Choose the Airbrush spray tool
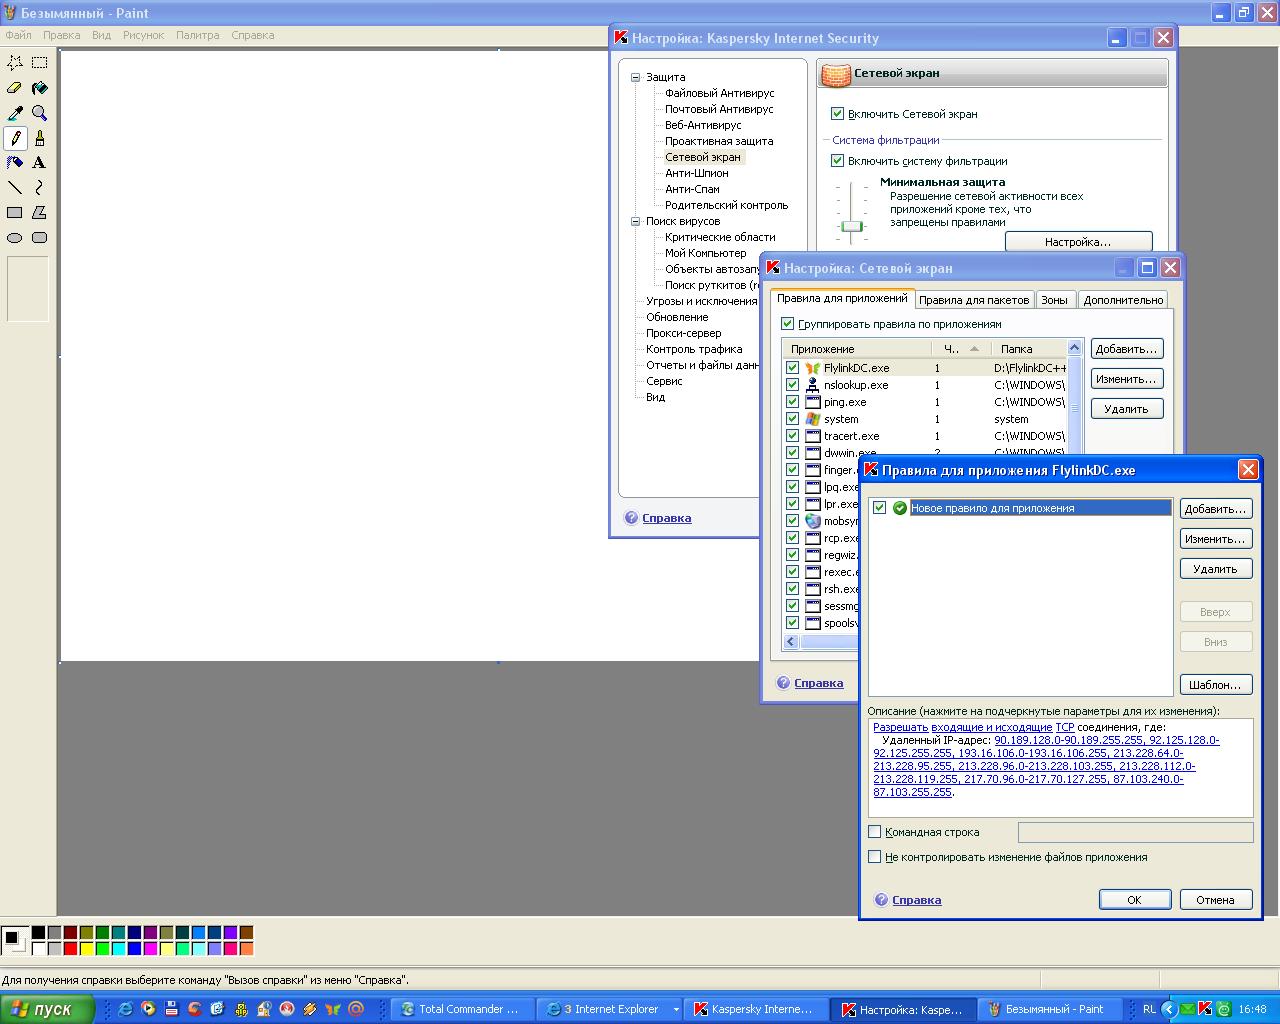Screen dimensions: 1280x1024 coord(15,162)
